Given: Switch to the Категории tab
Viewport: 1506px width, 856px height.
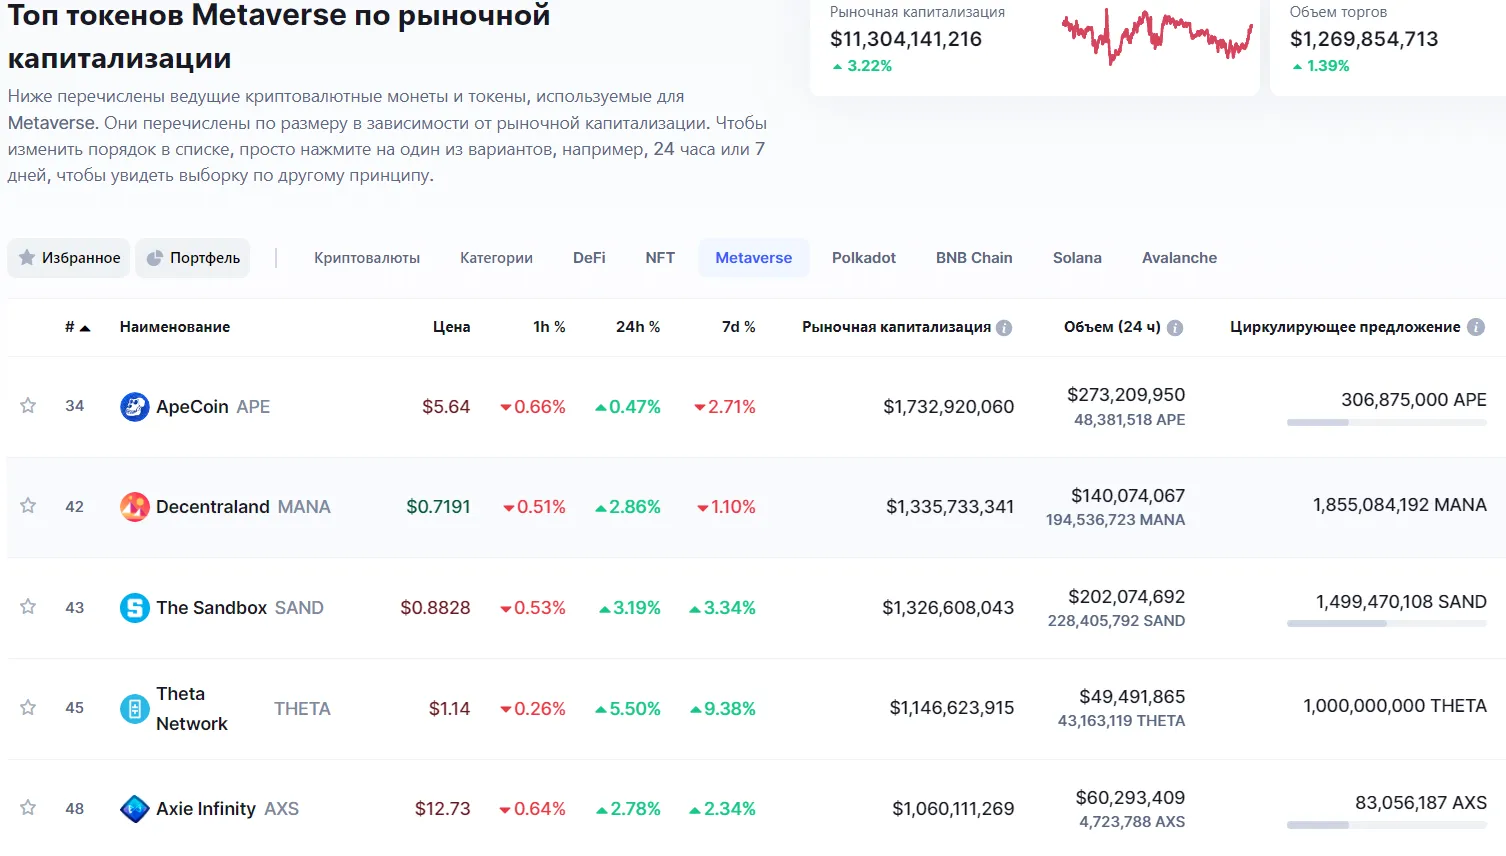Looking at the screenshot, I should click(x=496, y=258).
